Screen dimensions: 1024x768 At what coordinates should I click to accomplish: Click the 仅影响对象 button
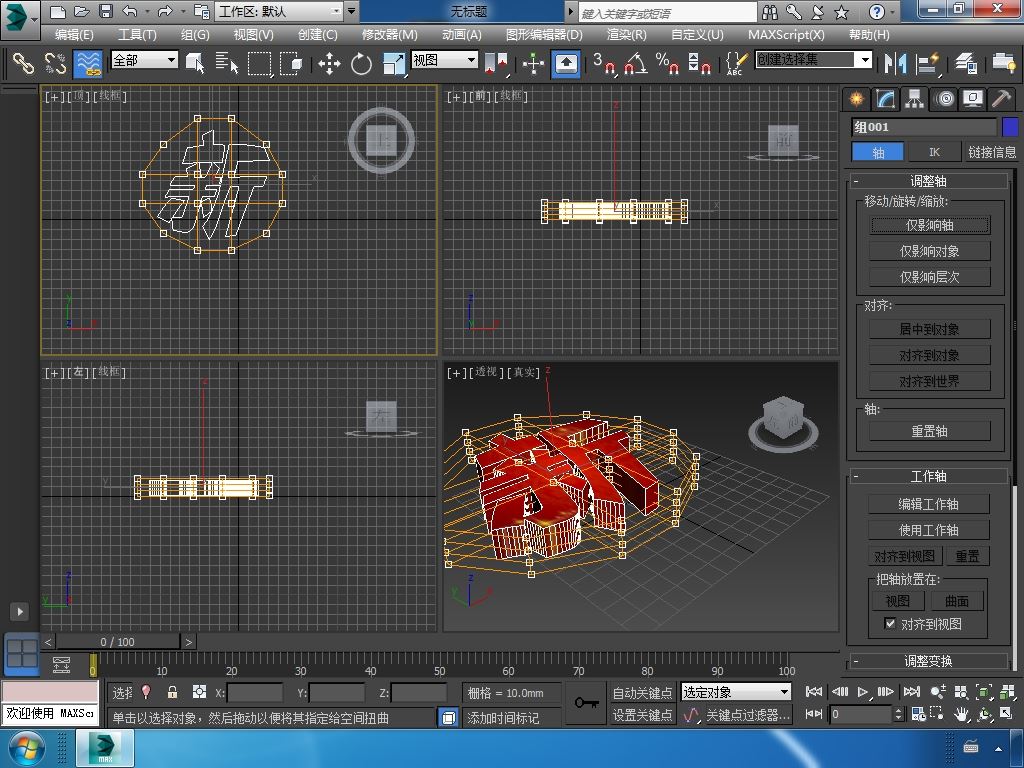(x=929, y=251)
